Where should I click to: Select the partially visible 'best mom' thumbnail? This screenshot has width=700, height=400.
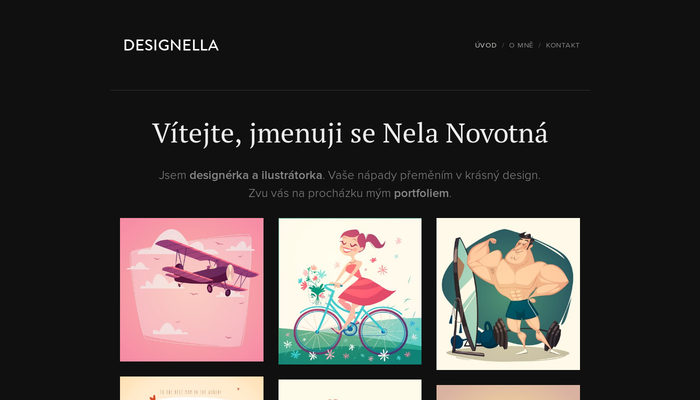point(192,388)
